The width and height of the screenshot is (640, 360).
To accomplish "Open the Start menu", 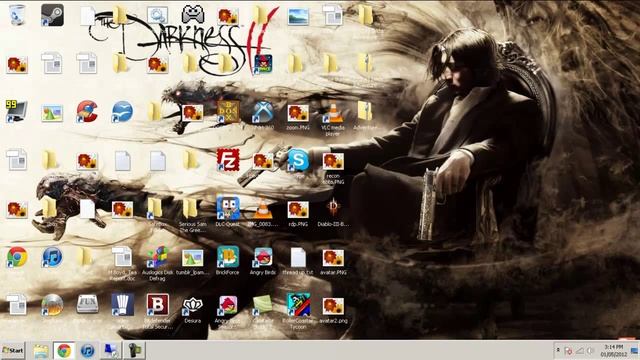I will (x=13, y=350).
